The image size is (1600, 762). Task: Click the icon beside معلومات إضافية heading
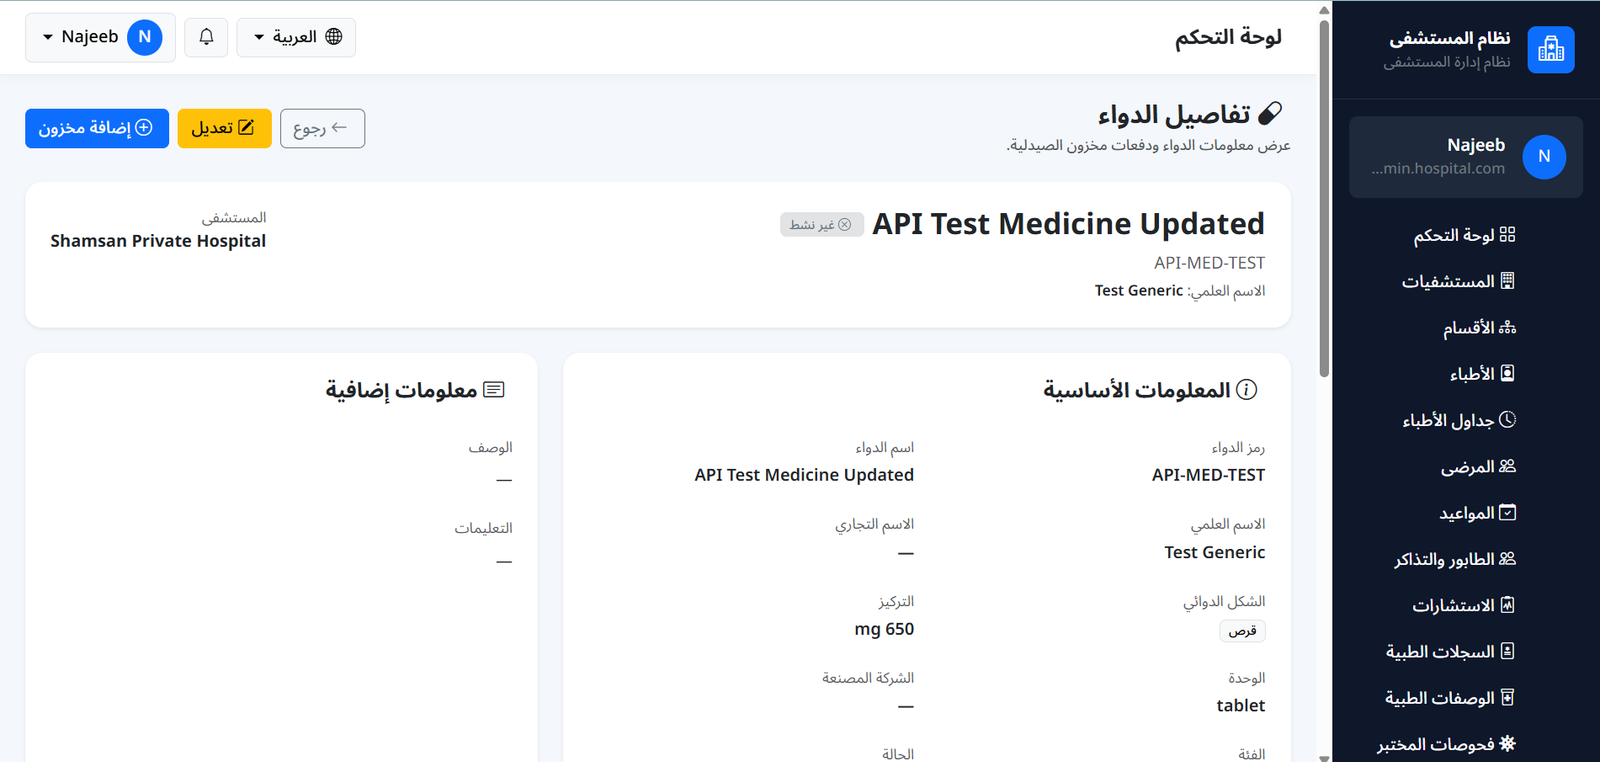click(x=494, y=390)
